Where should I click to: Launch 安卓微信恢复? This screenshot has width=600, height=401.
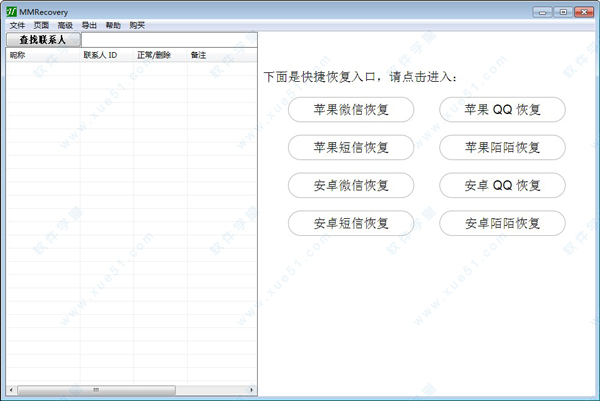point(351,185)
